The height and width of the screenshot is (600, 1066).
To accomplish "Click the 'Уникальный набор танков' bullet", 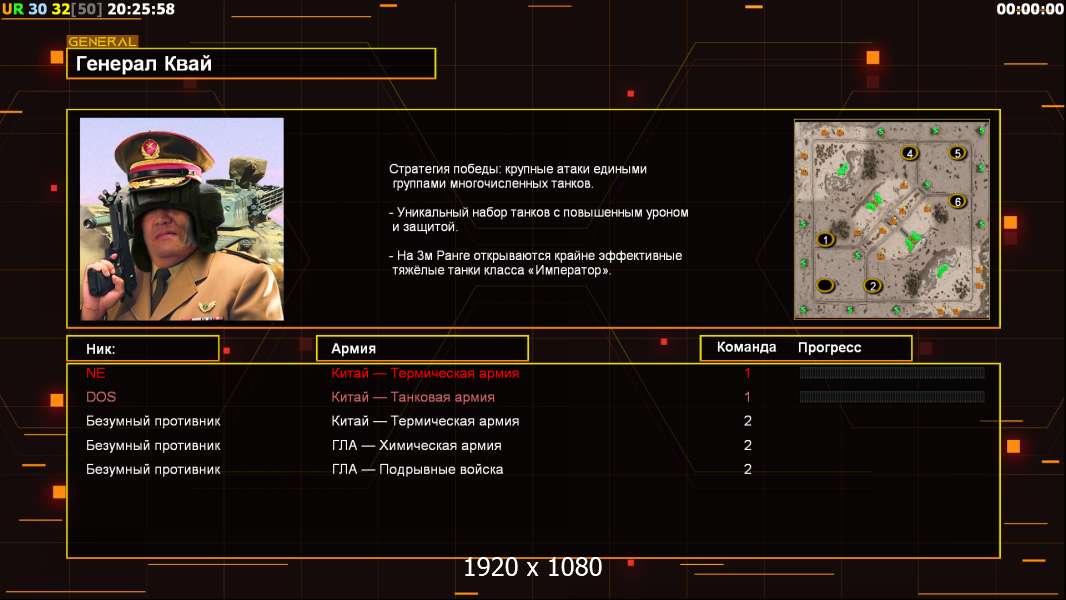I will tap(538, 219).
